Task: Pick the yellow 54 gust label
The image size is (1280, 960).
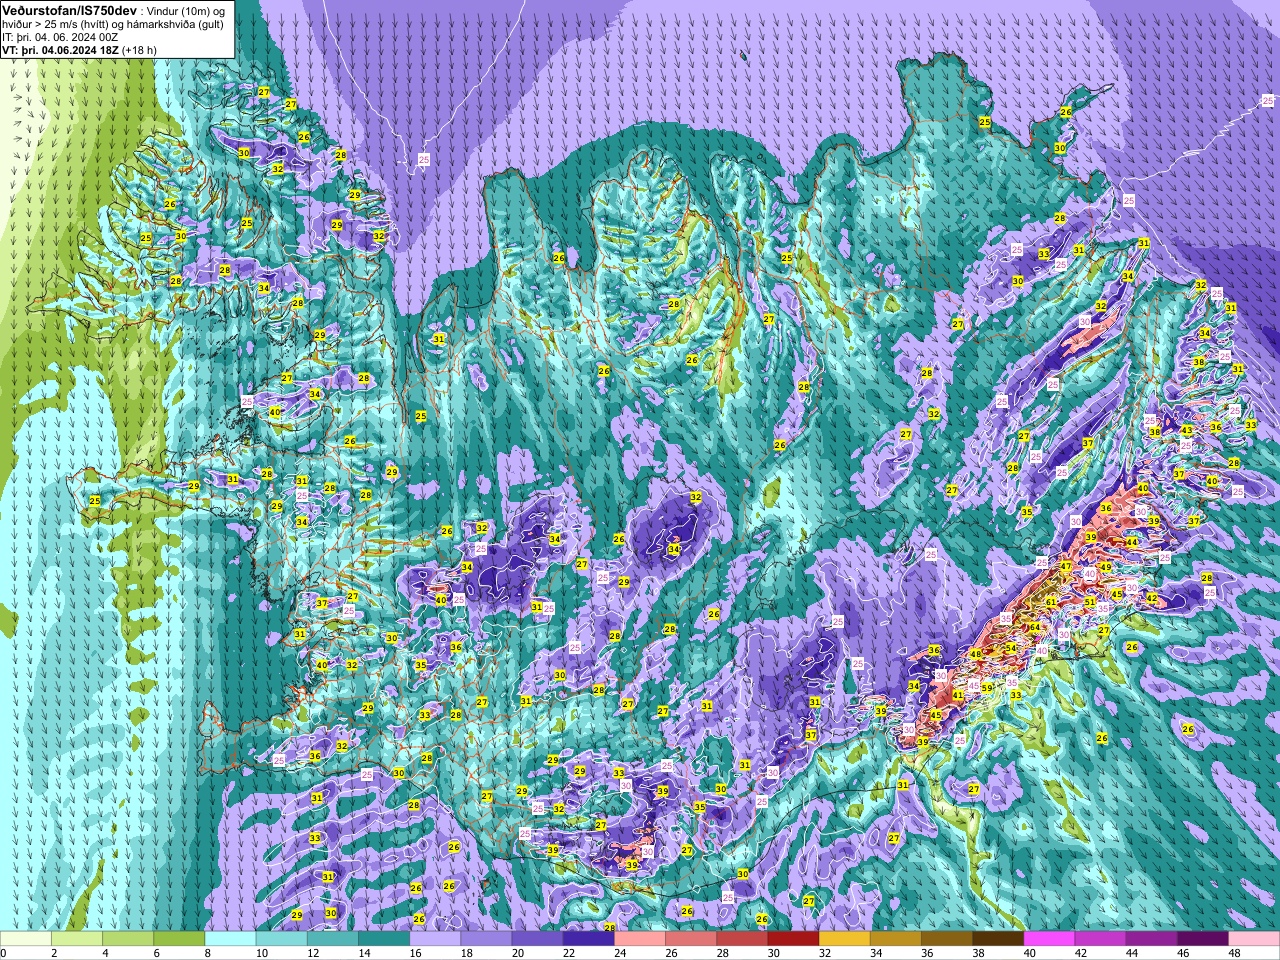Action: click(x=1011, y=648)
